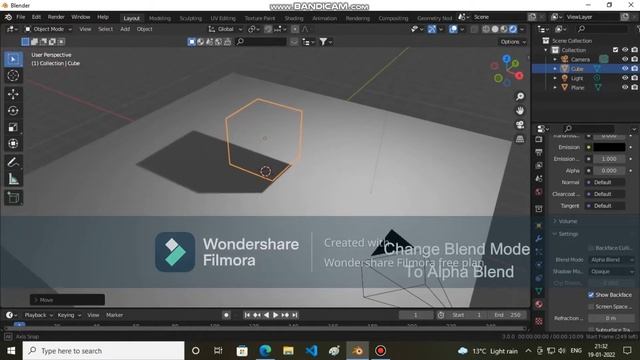Open the World properties tab icon
This screenshot has height=360, width=640.
coord(539,192)
